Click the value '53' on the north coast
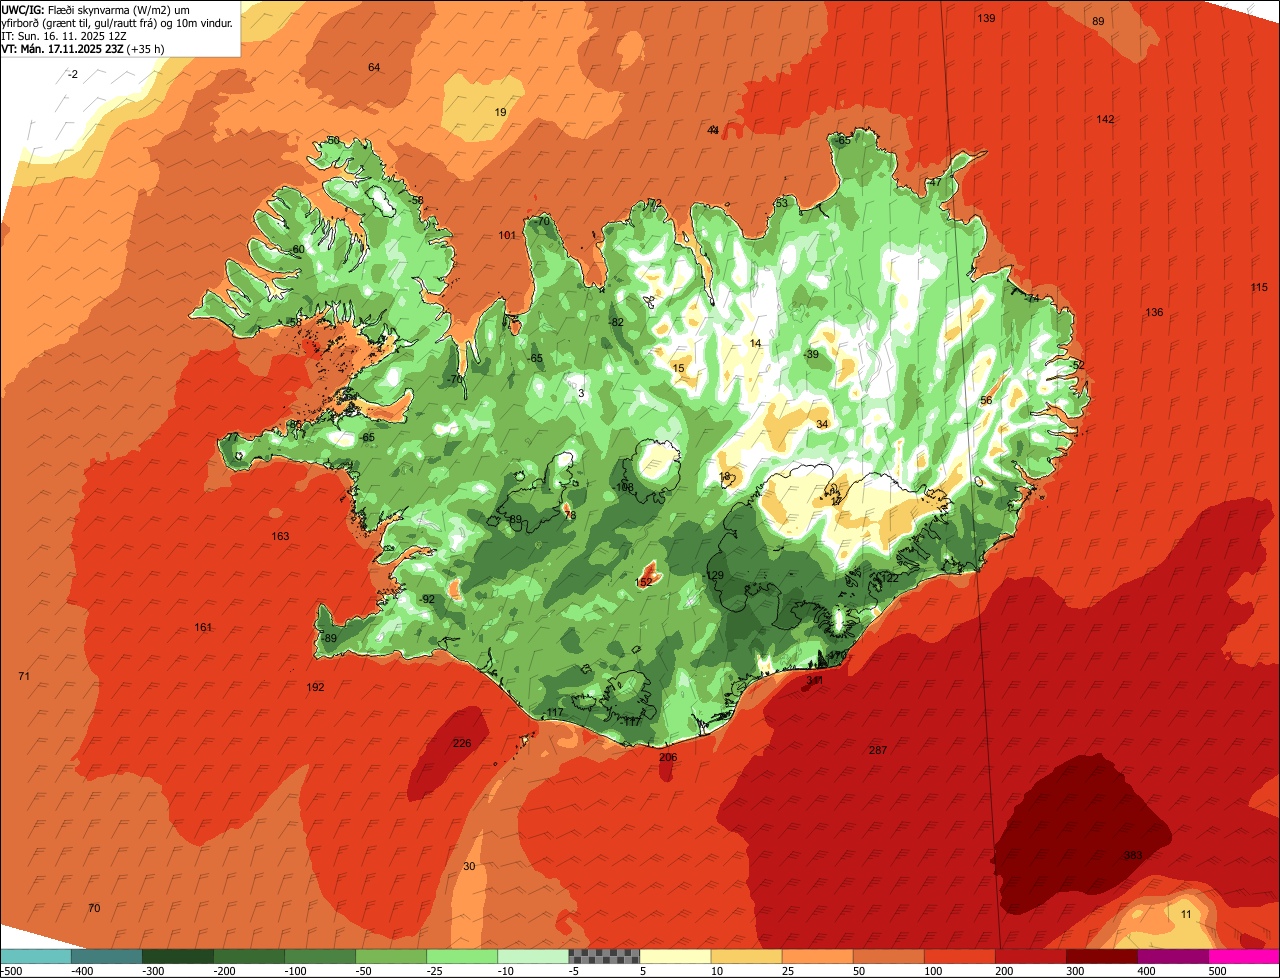The width and height of the screenshot is (1280, 978). click(782, 203)
